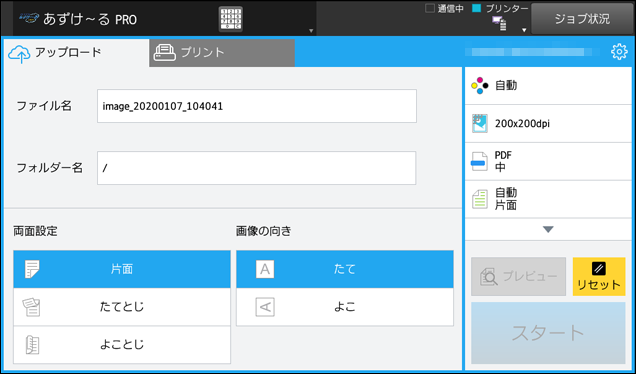Image resolution: width=636 pixels, height=374 pixels.
Task: Click the magnifier icon on プレビュー
Action: [488, 277]
